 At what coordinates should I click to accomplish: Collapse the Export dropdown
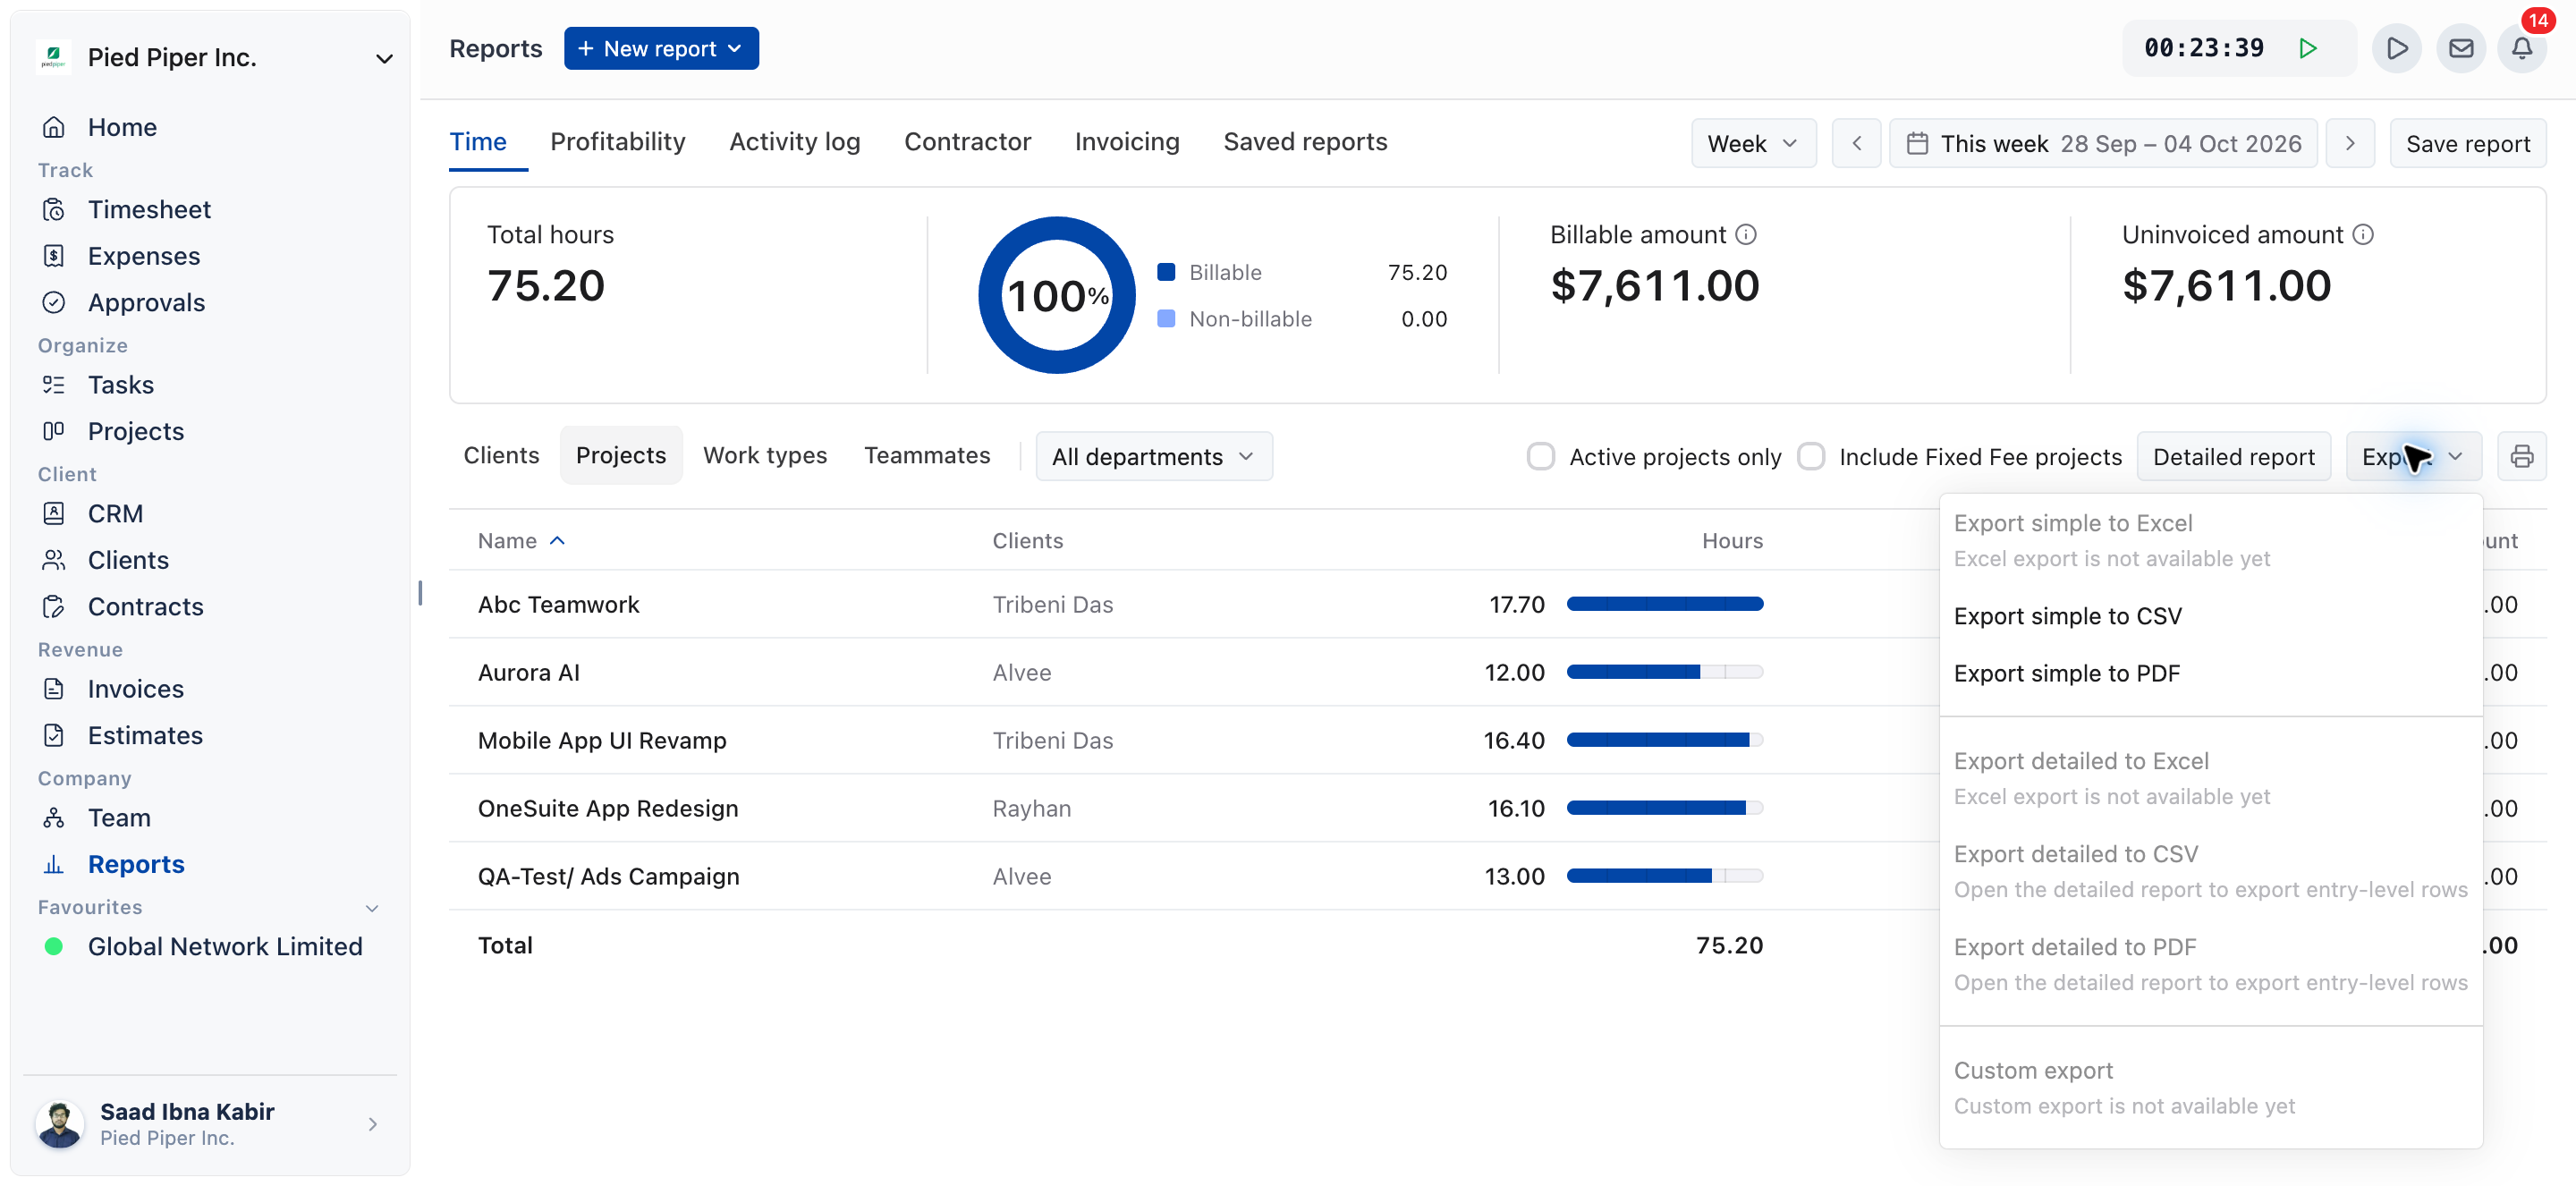click(x=2413, y=456)
